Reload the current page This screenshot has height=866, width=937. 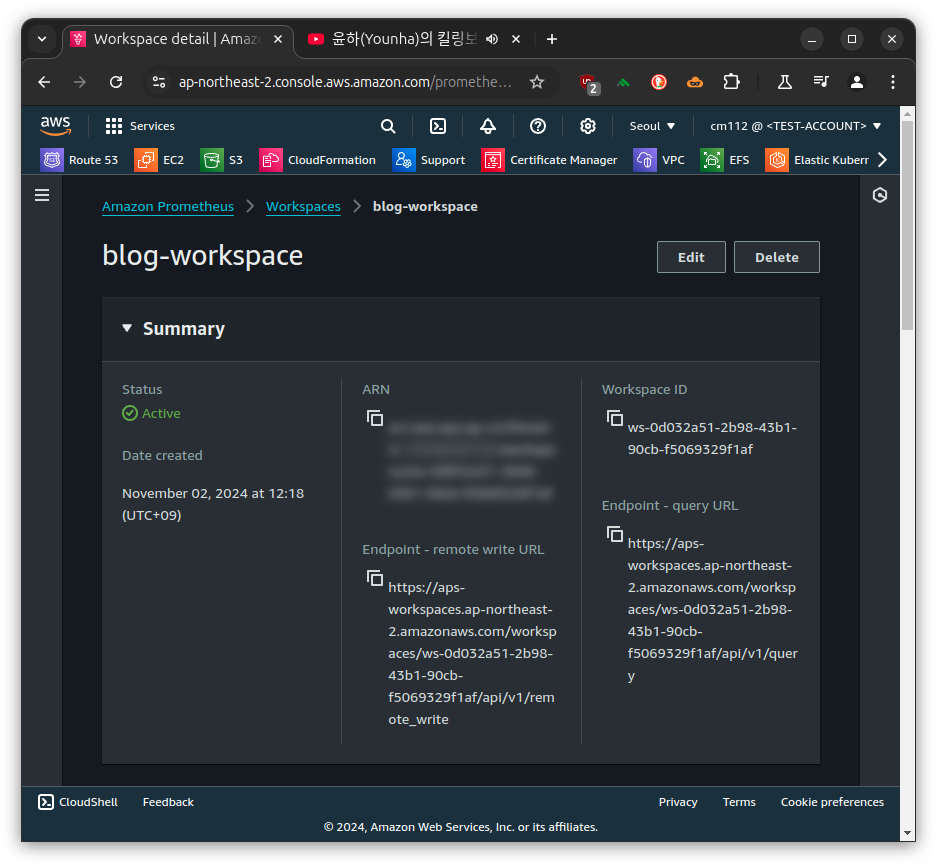[x=116, y=82]
